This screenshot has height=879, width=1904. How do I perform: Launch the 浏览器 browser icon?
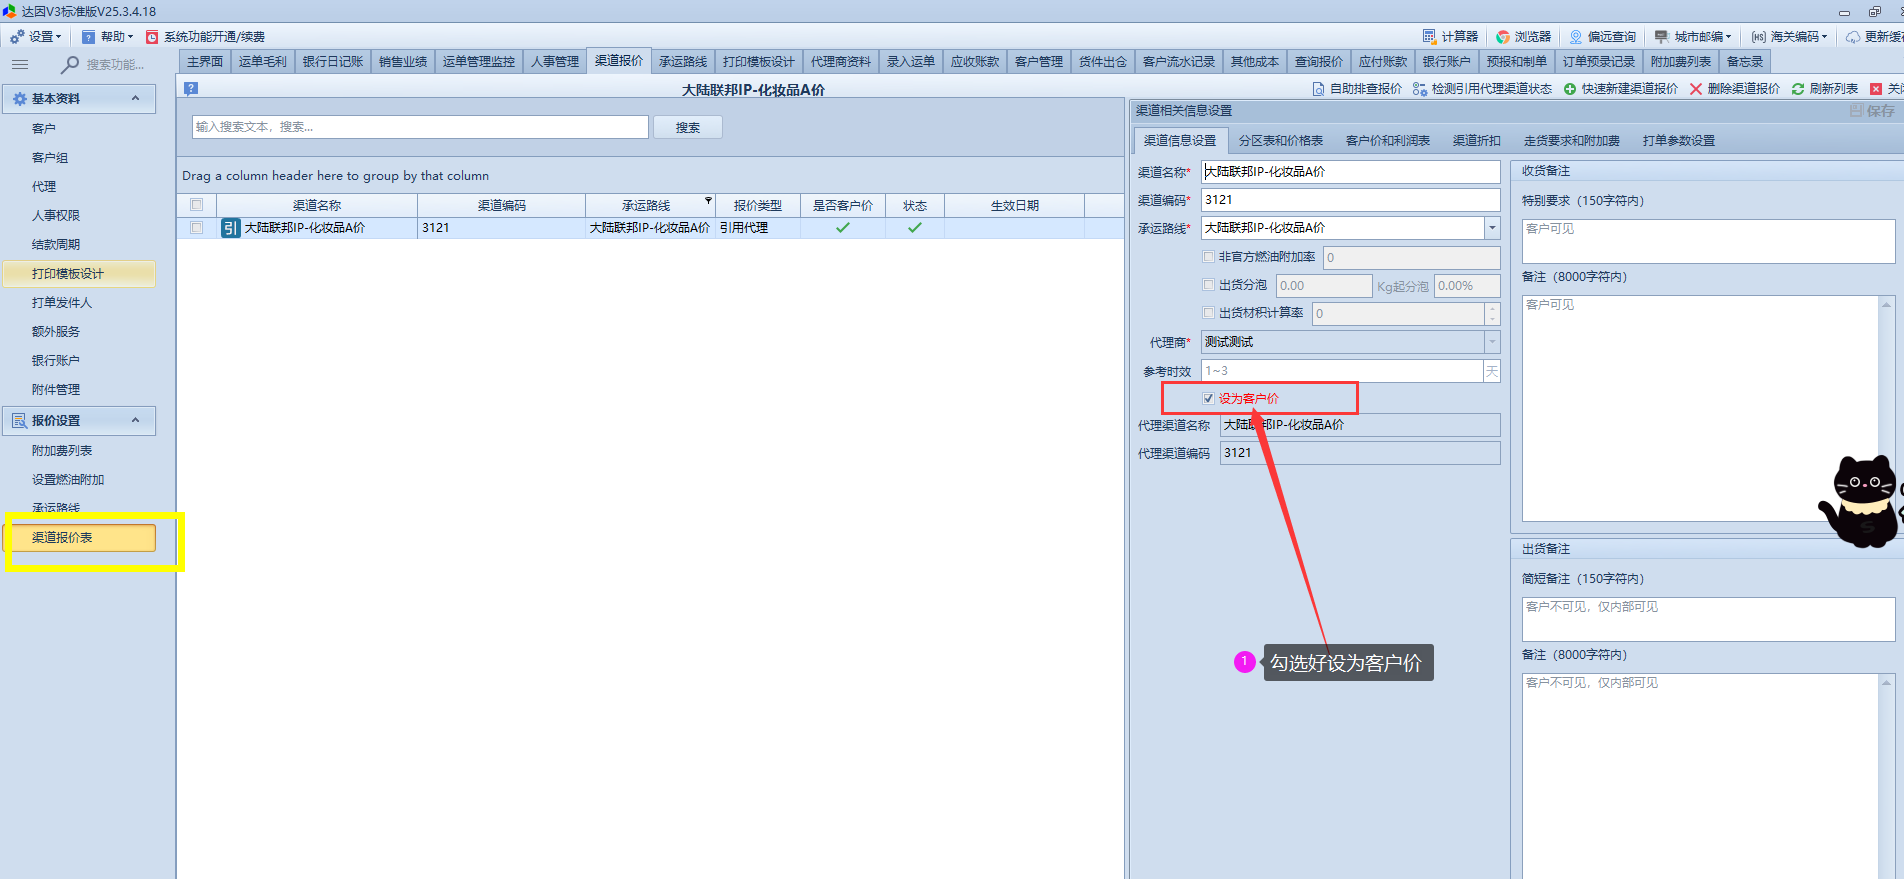(1503, 36)
